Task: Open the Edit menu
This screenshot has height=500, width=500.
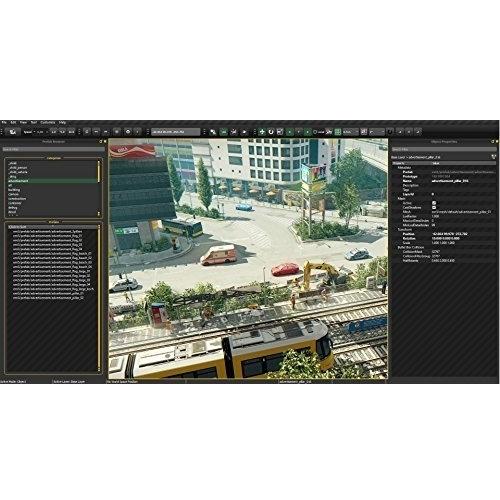Action: point(13,122)
